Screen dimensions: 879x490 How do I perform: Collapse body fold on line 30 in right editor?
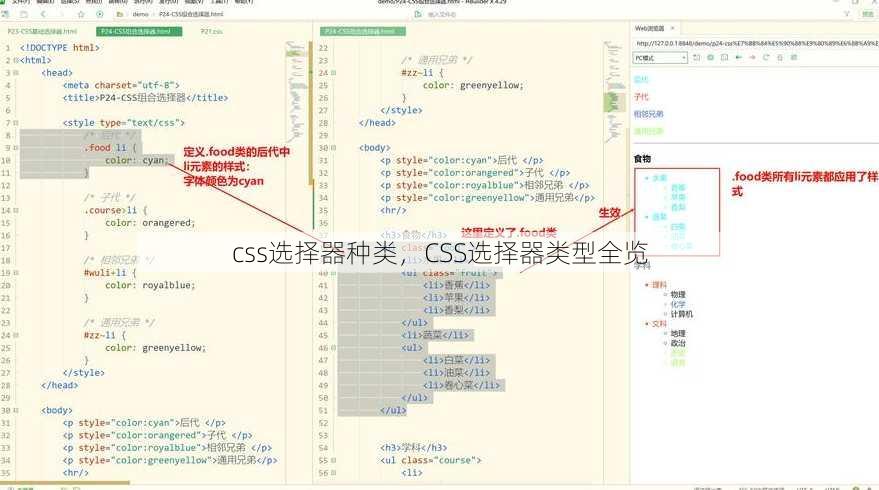334,148
